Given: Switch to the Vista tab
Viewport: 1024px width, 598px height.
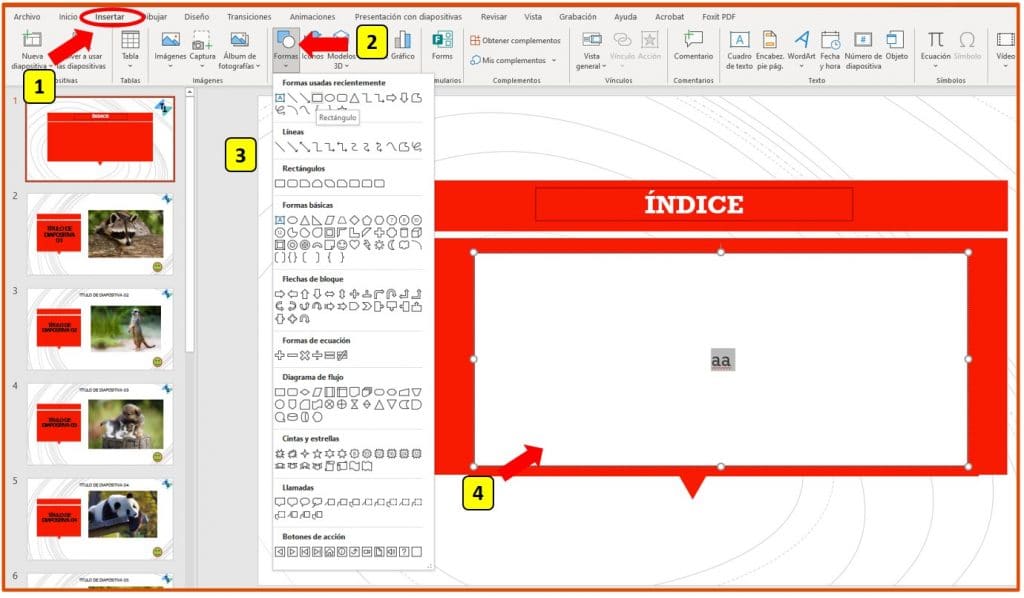Looking at the screenshot, I should click(x=533, y=16).
